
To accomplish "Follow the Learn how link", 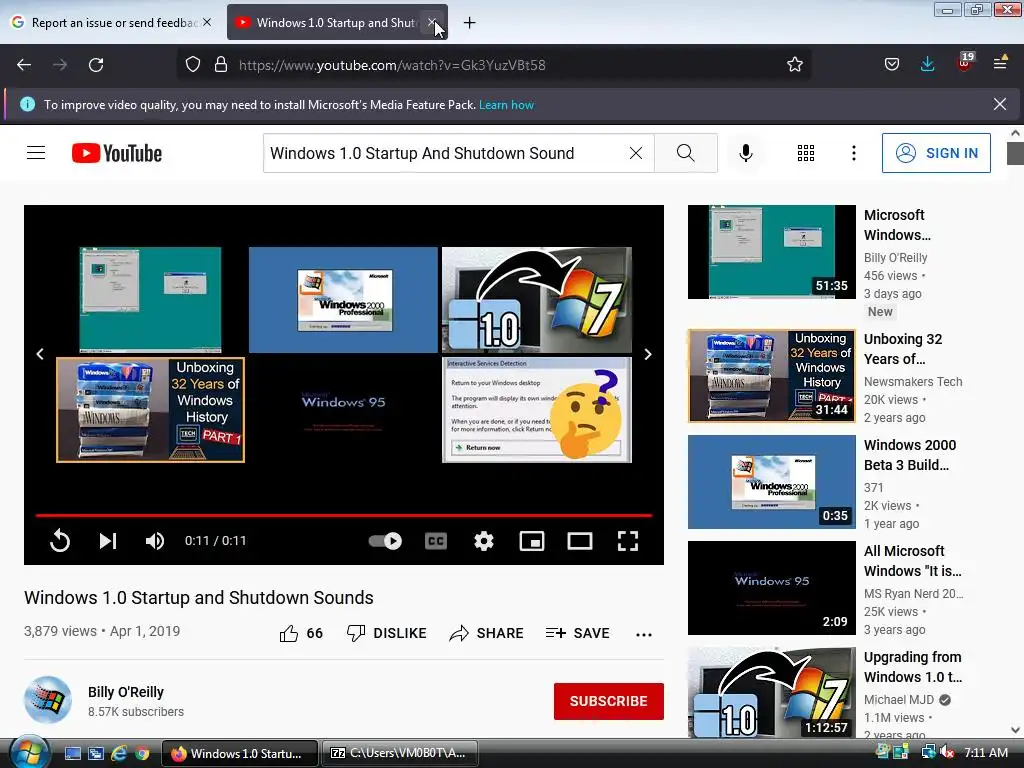I will [506, 104].
